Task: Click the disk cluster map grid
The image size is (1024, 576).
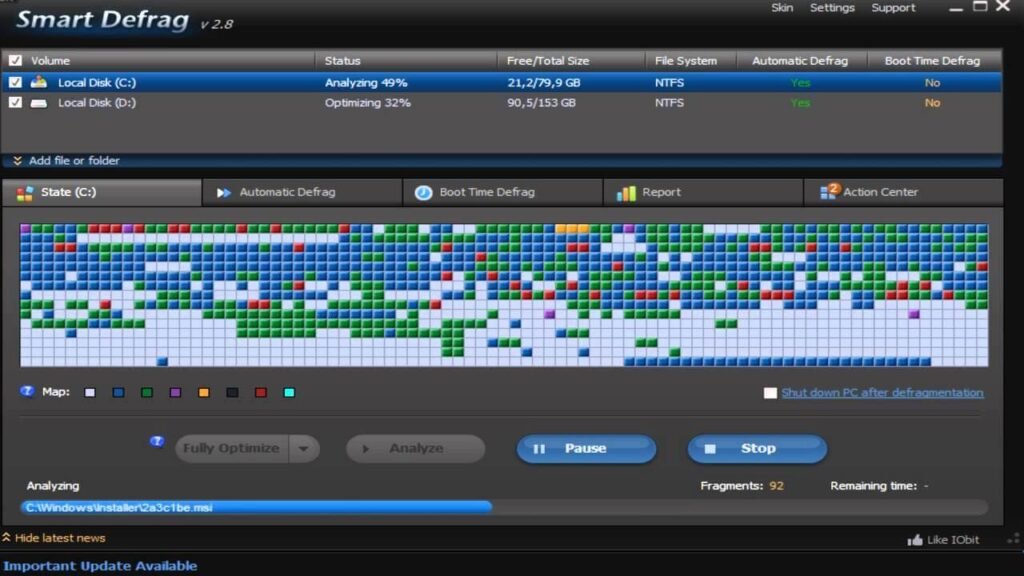Action: click(x=504, y=295)
